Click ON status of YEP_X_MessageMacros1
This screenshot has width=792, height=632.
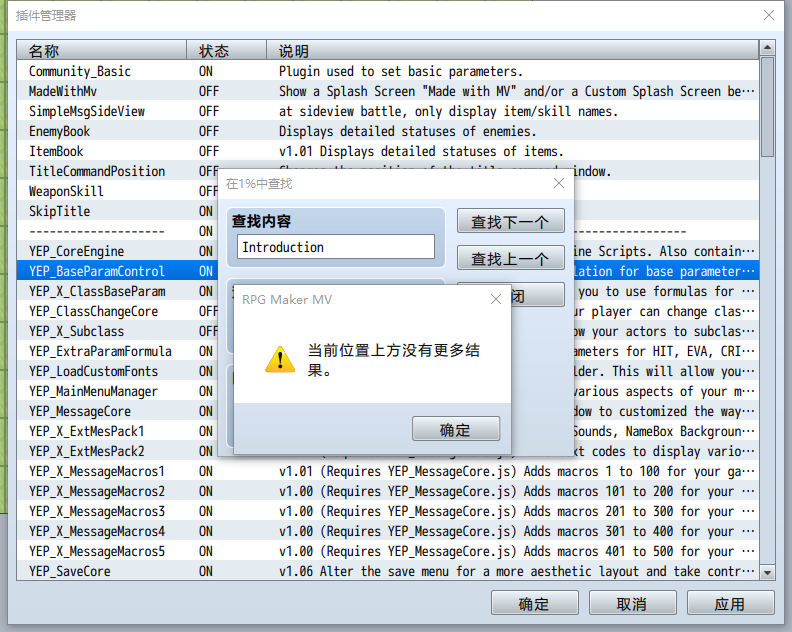(206, 471)
